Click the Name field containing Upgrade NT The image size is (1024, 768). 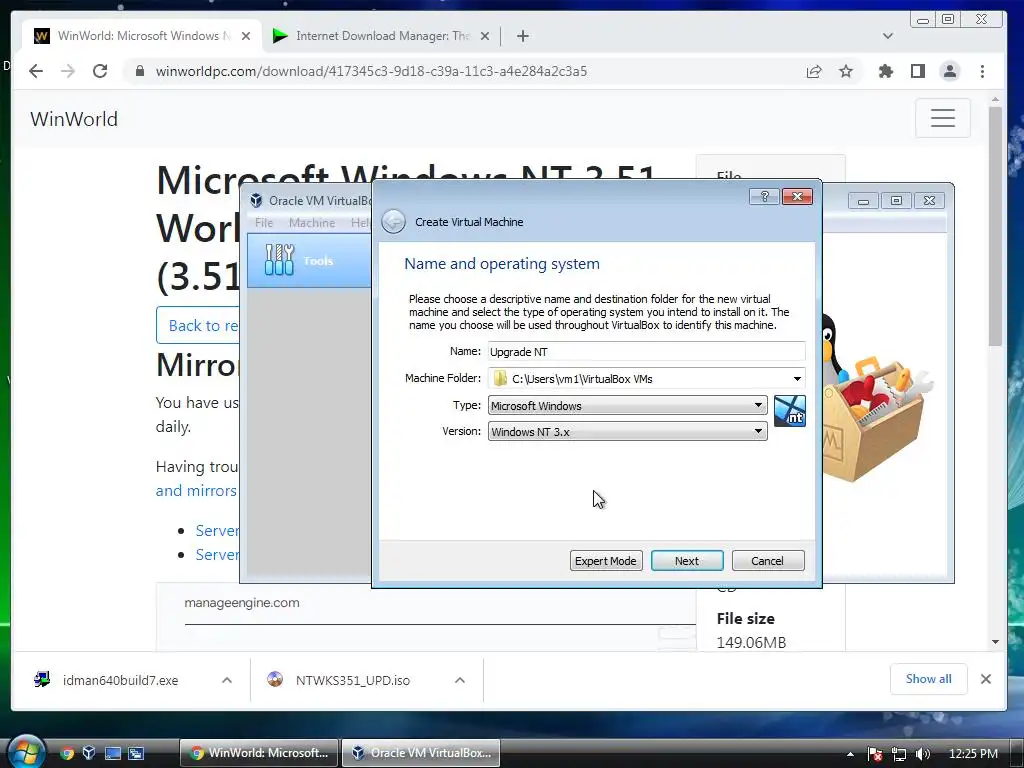[x=646, y=351]
